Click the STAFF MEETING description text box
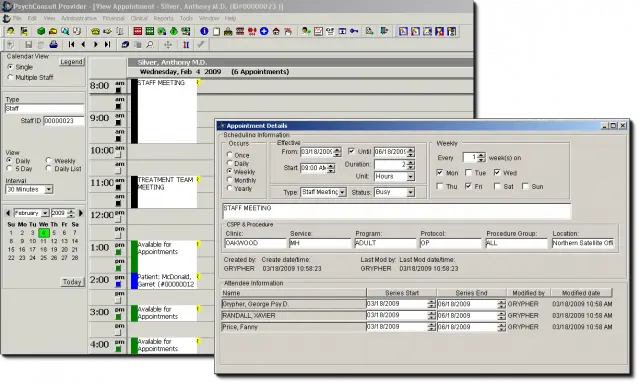 click(396, 211)
